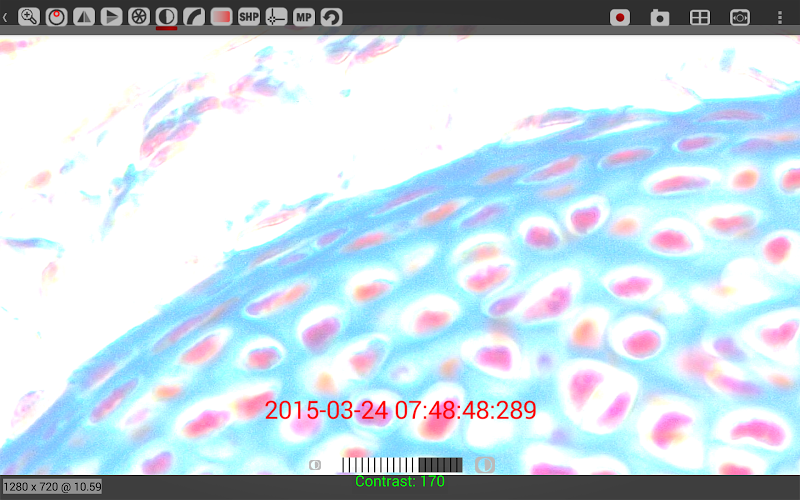Click the red timestamp 2015-03-24 07:48:48:289
Viewport: 800px width, 500px height.
pos(401,410)
